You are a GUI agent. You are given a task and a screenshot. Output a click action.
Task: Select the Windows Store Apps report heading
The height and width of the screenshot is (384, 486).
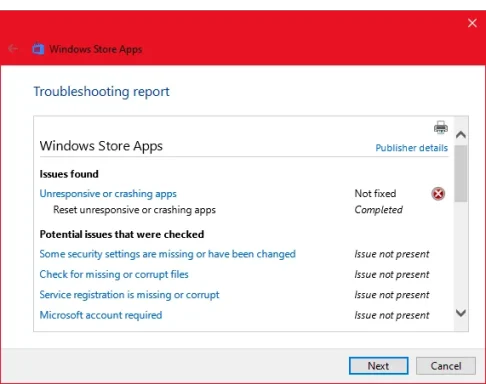point(101,146)
